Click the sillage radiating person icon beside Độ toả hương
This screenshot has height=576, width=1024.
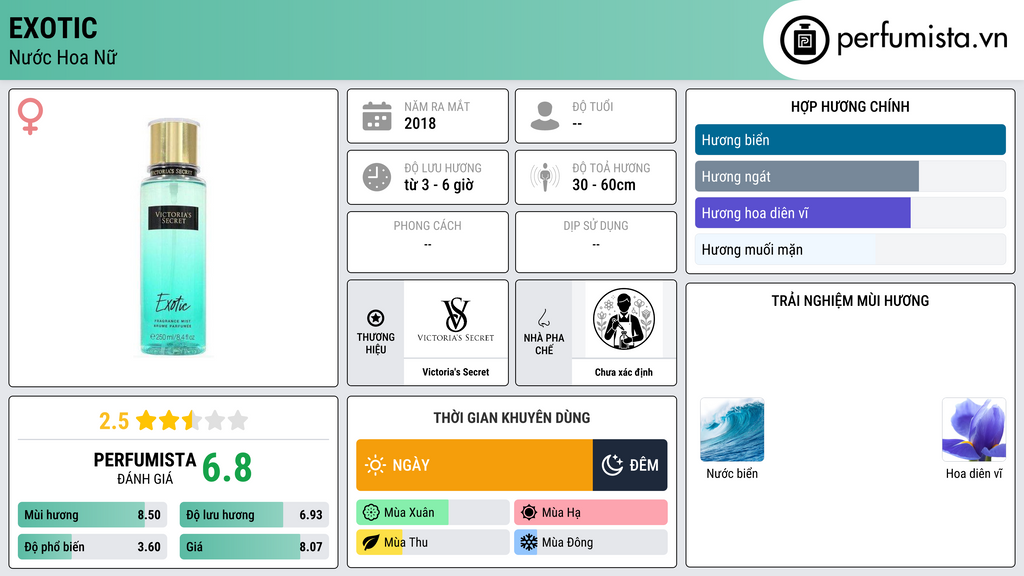pyautogui.click(x=545, y=177)
